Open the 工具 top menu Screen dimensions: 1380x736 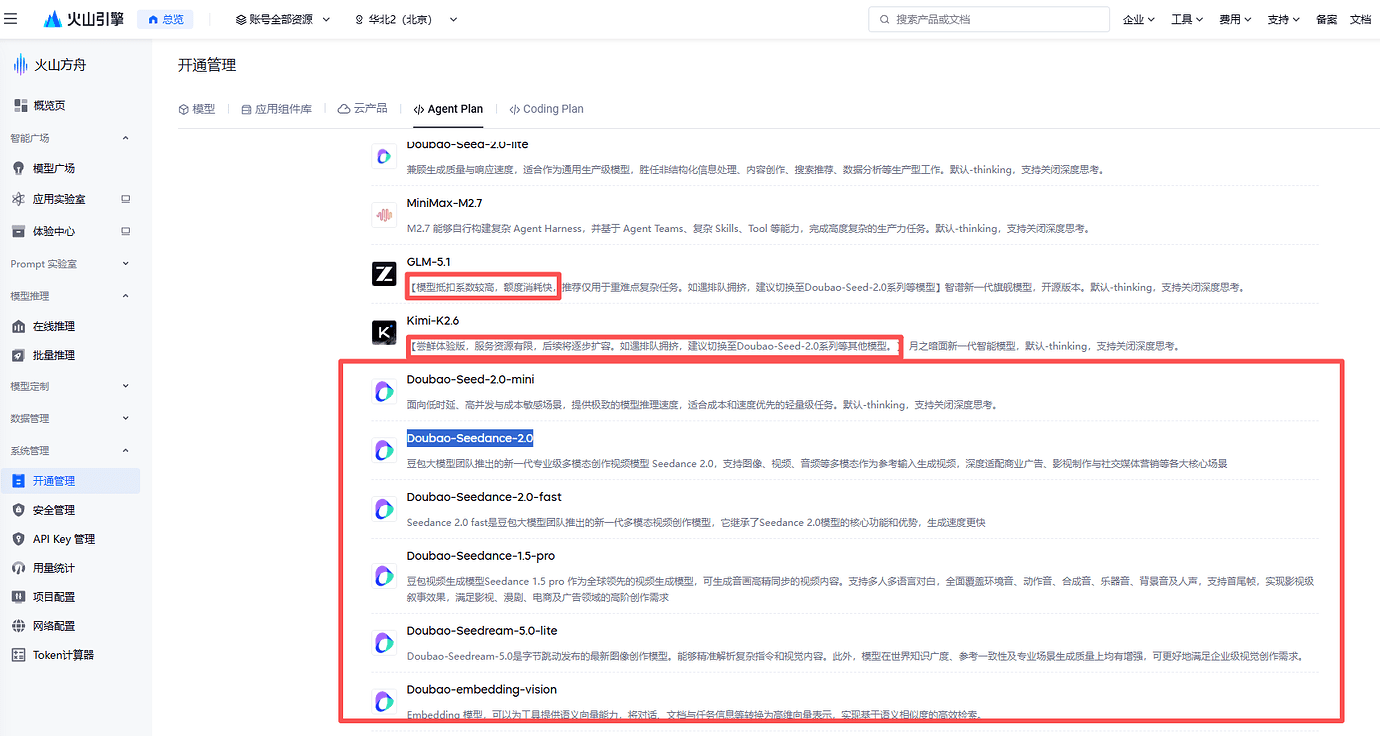click(x=1186, y=19)
